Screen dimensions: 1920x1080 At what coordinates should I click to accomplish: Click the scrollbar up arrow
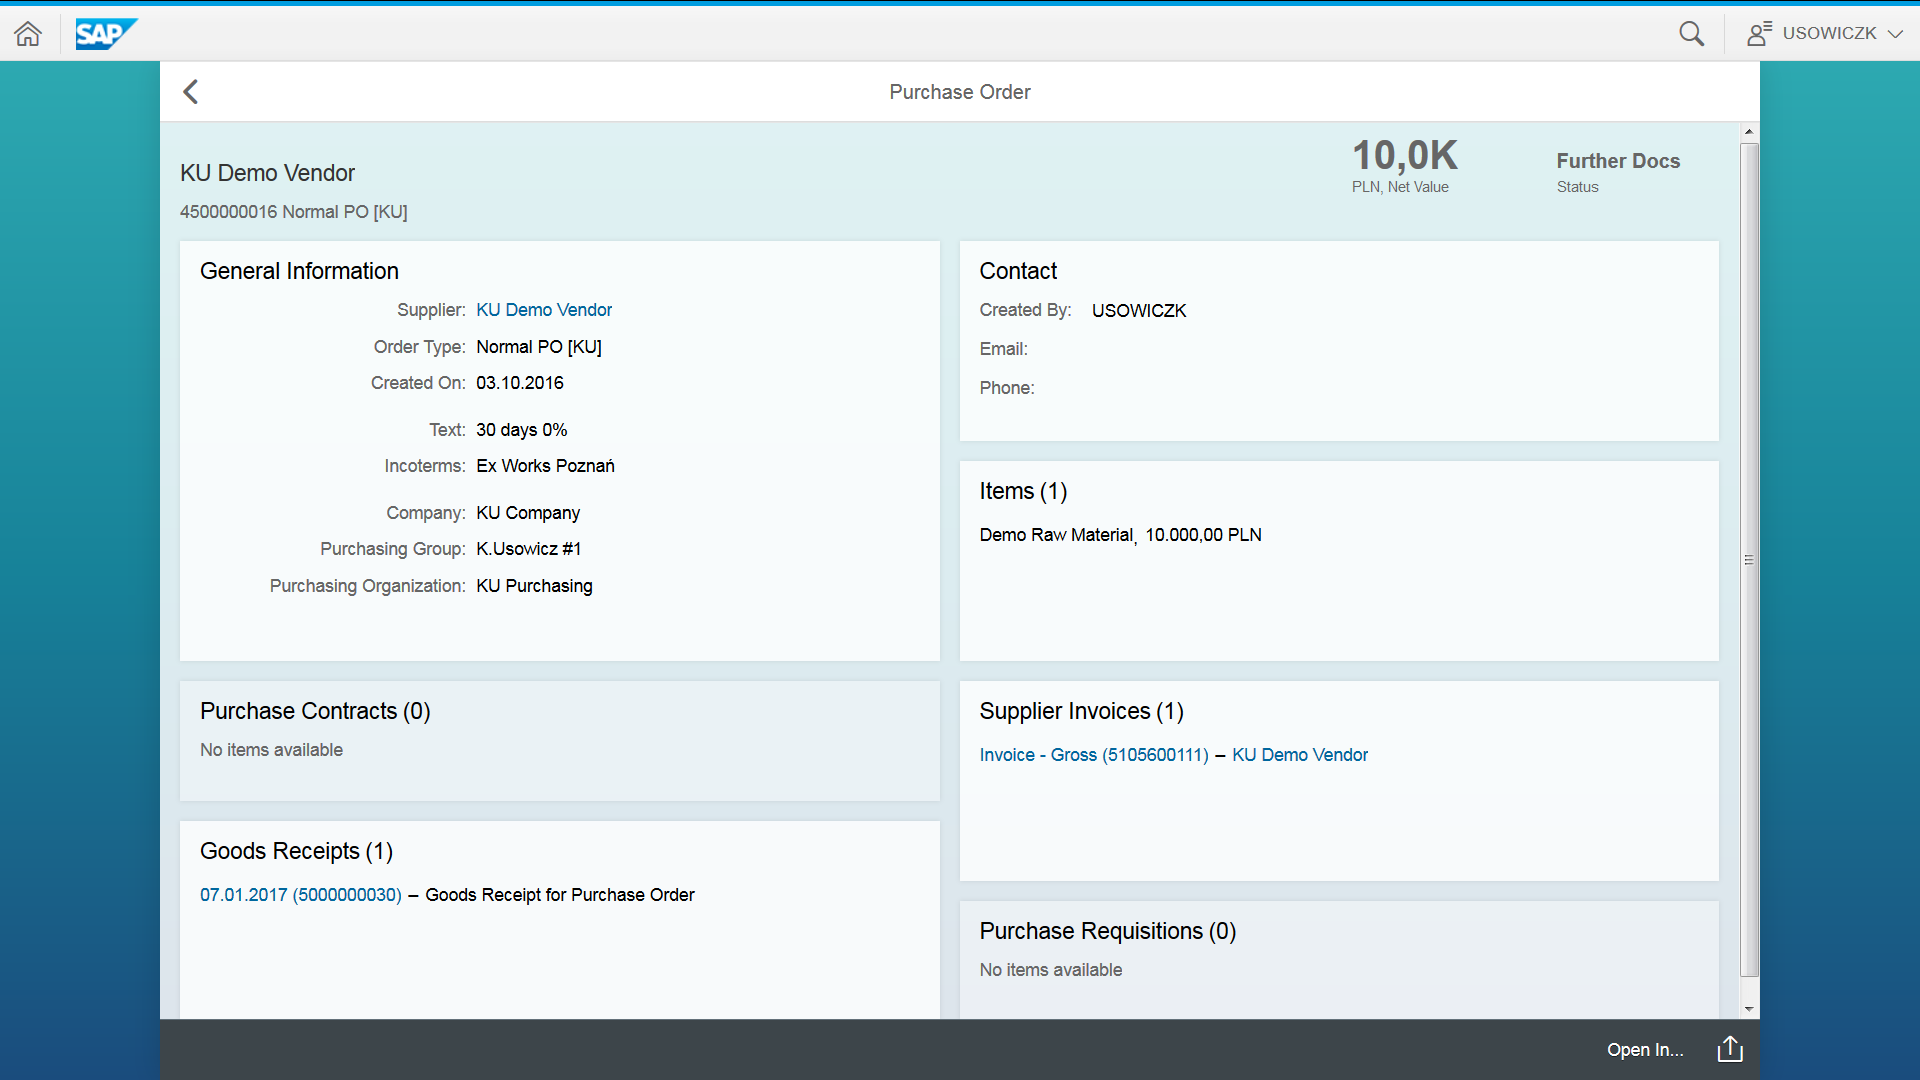point(1748,131)
